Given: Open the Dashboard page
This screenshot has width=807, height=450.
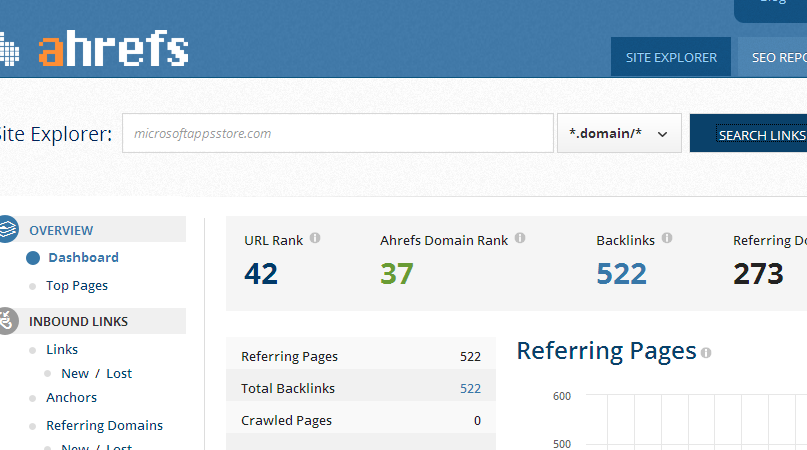Looking at the screenshot, I should (83, 257).
